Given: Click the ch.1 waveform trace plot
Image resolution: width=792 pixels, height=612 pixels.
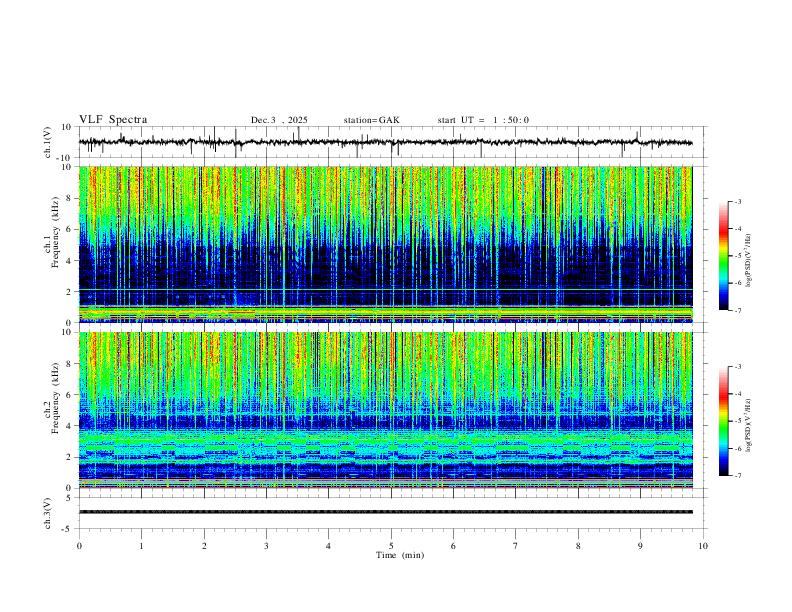Looking at the screenshot, I should [x=385, y=142].
